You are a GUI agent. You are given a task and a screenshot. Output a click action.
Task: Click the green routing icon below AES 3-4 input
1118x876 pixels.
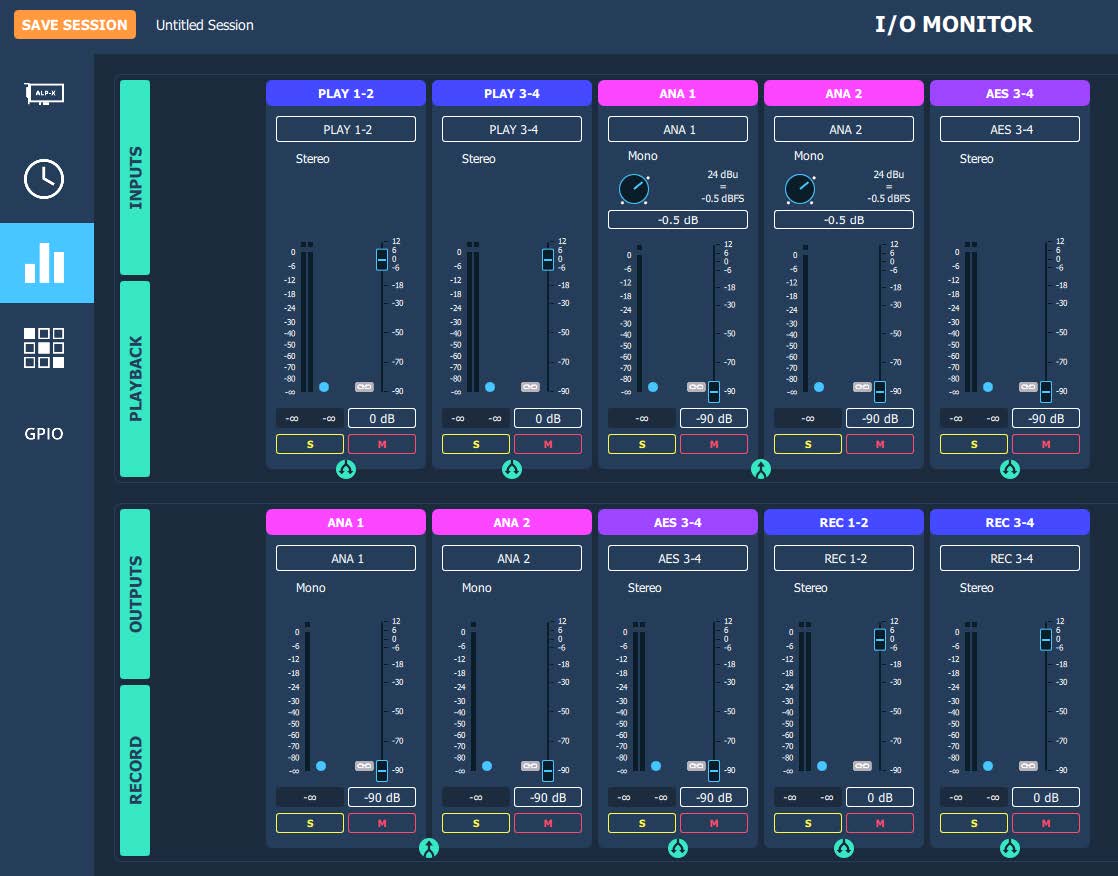(1010, 469)
